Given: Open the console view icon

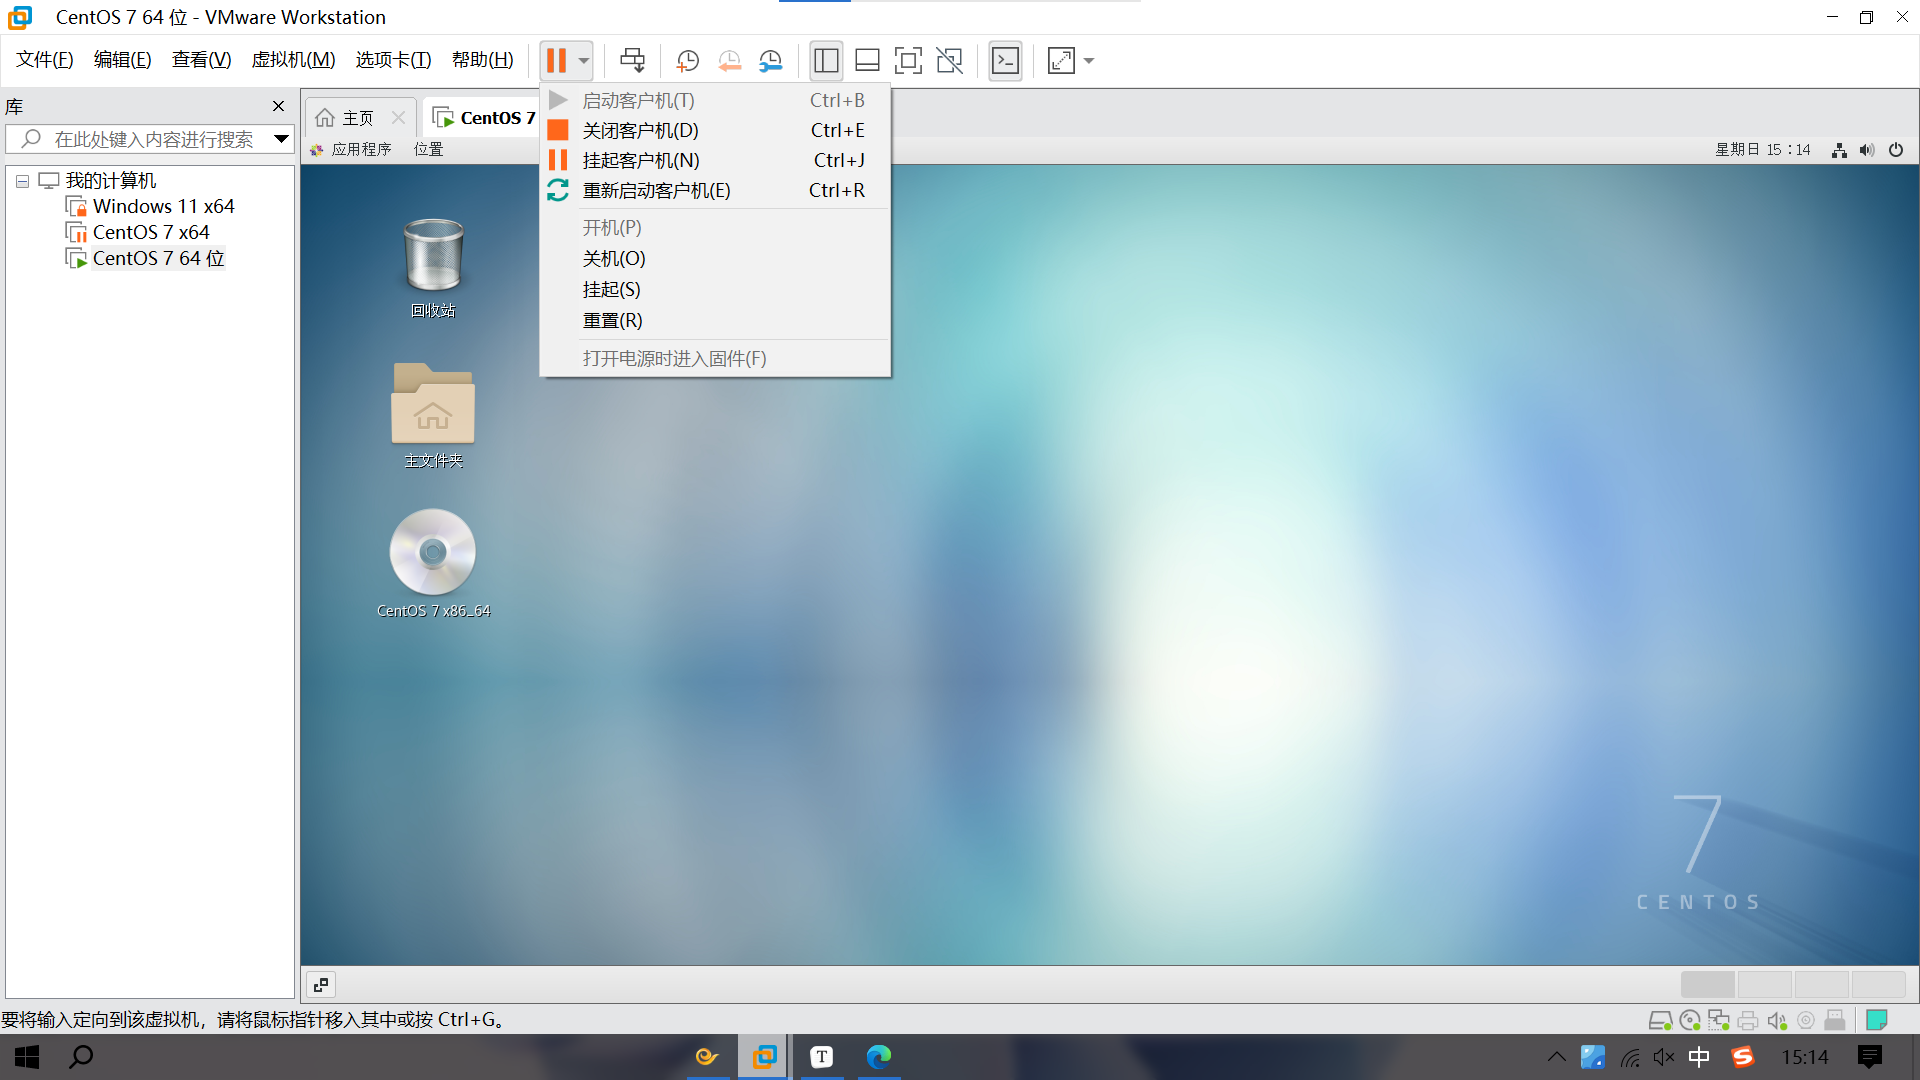Looking at the screenshot, I should click(x=1005, y=61).
